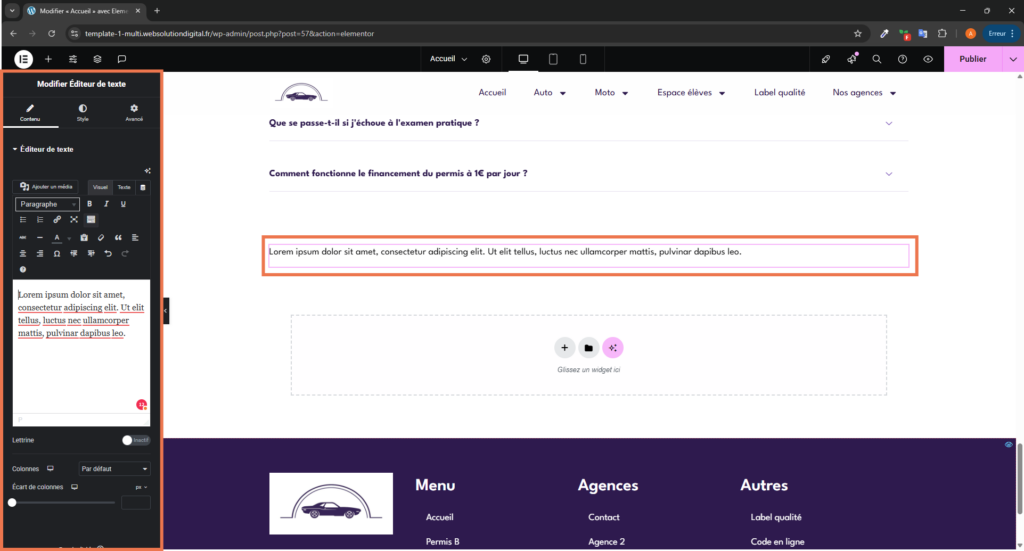Click the italic formatting icon

coord(106,204)
